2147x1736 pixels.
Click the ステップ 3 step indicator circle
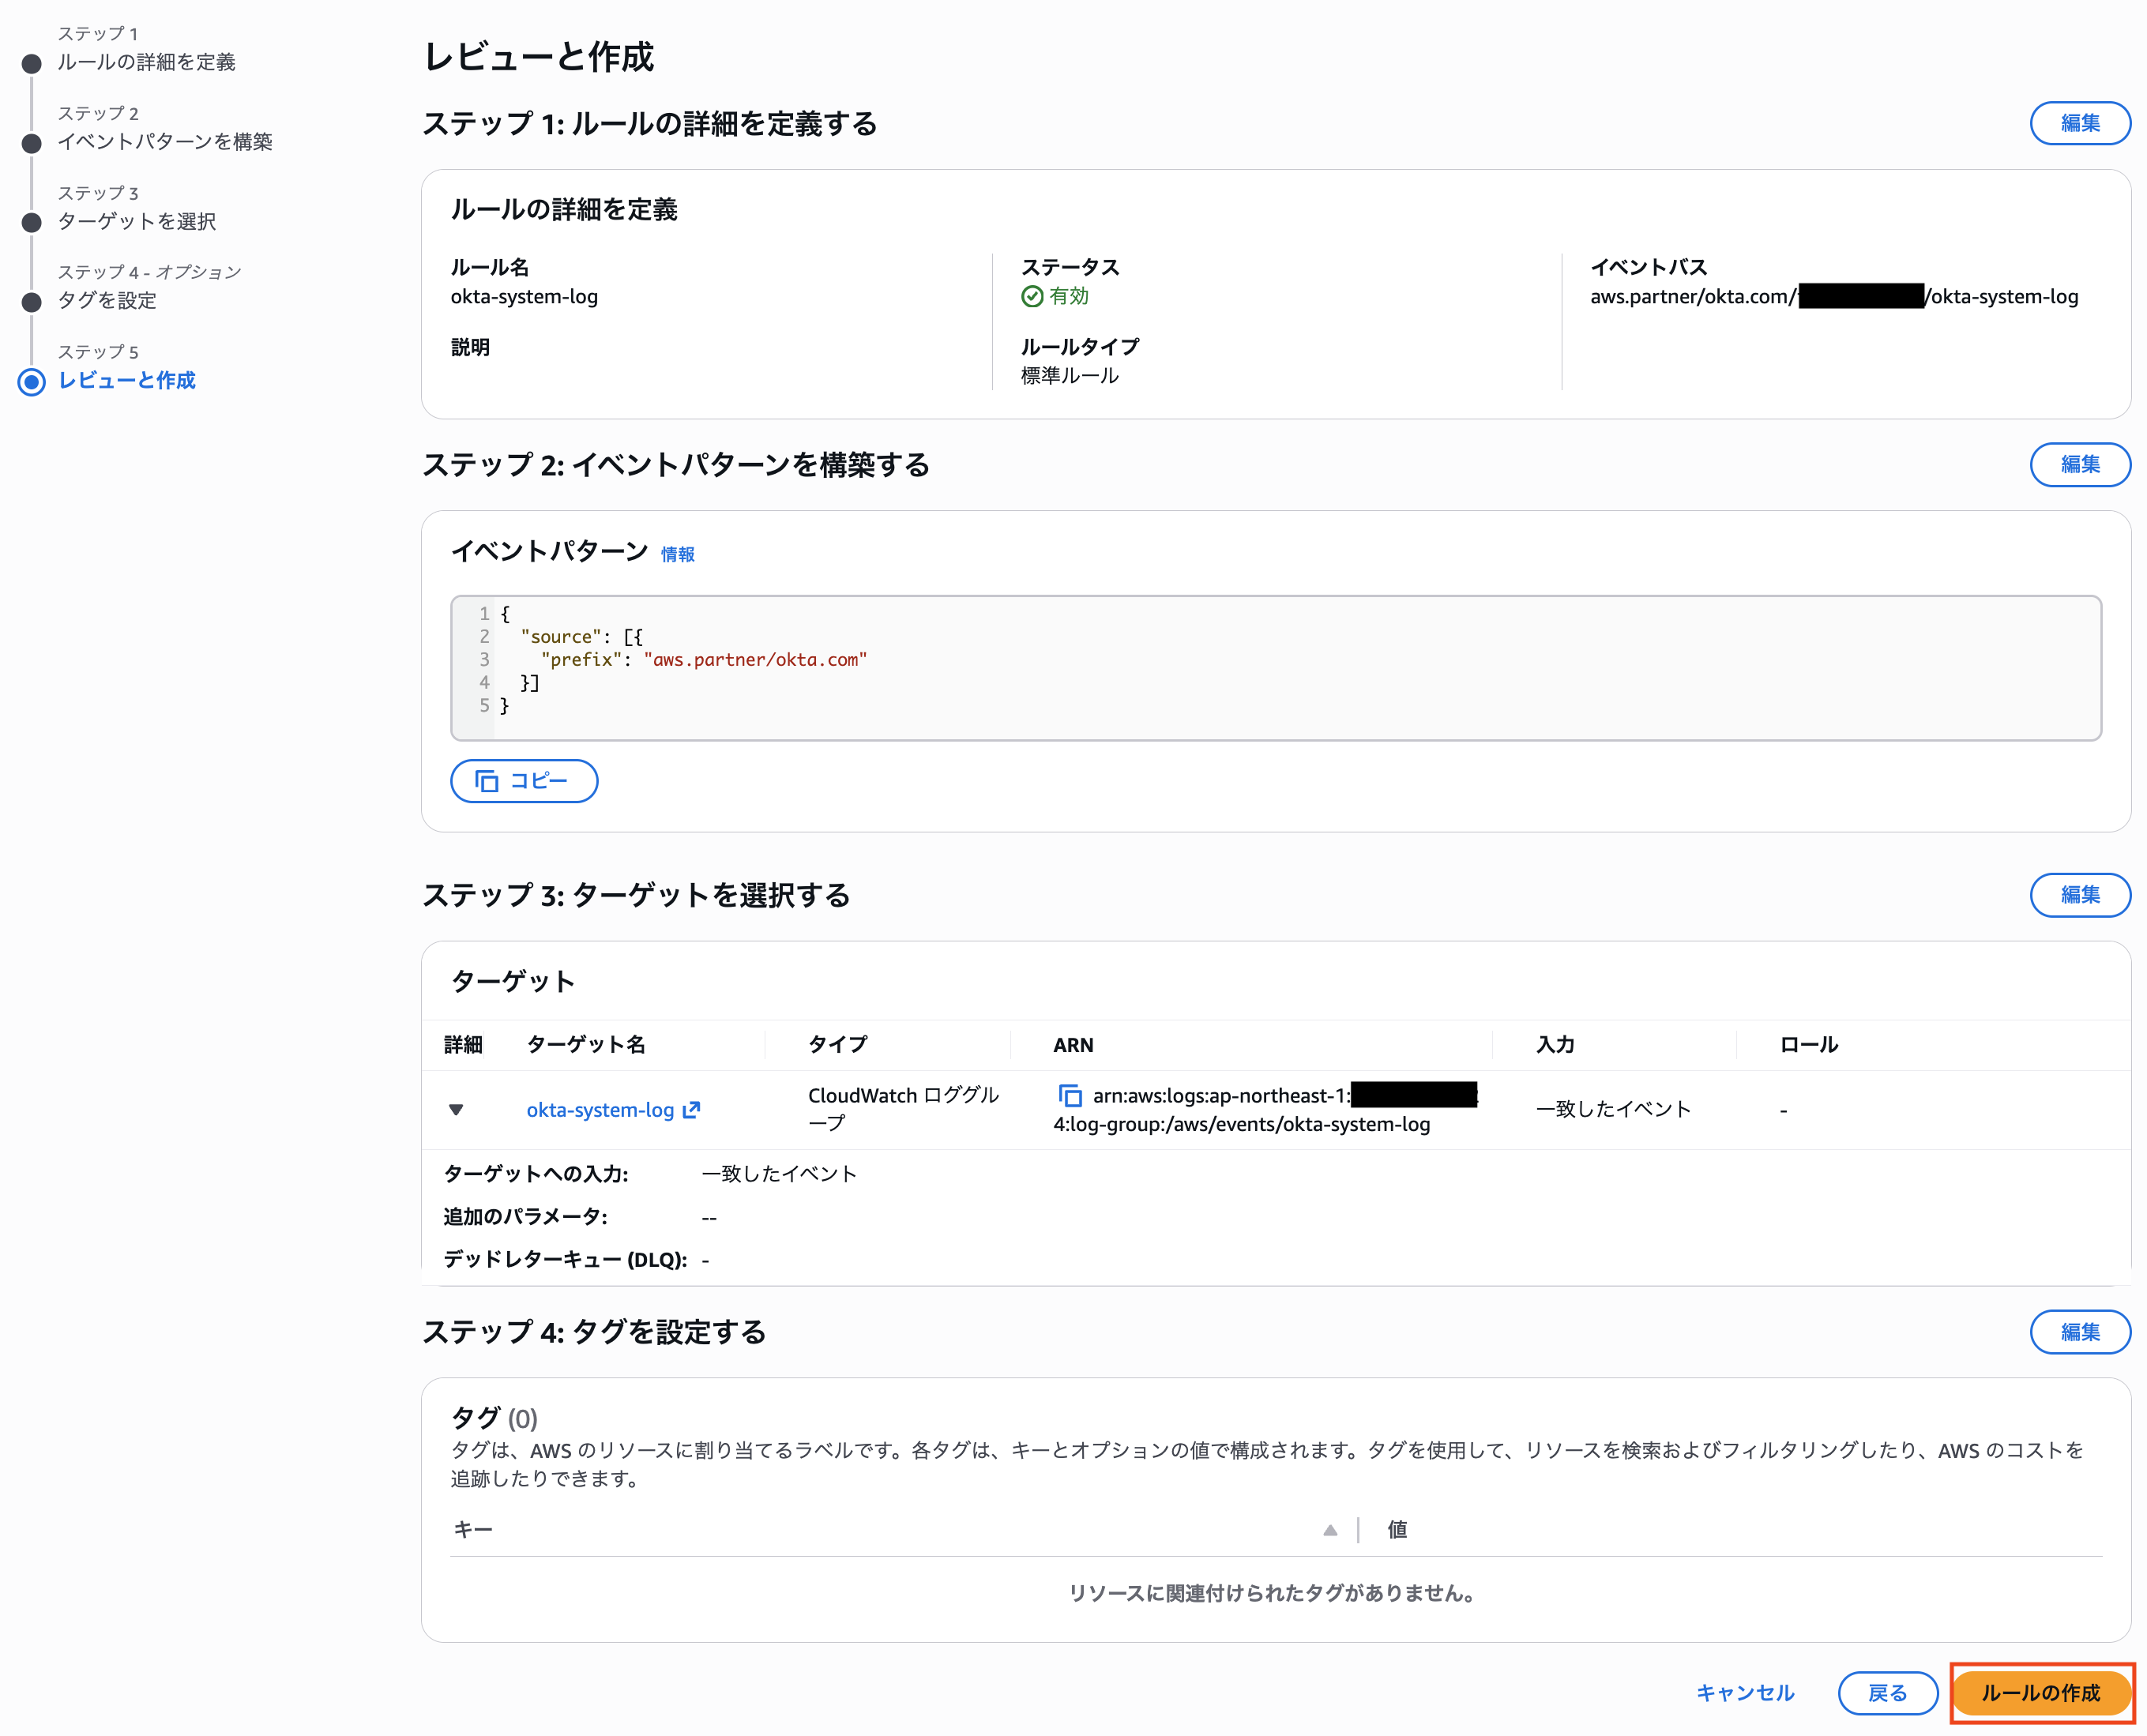point(31,222)
